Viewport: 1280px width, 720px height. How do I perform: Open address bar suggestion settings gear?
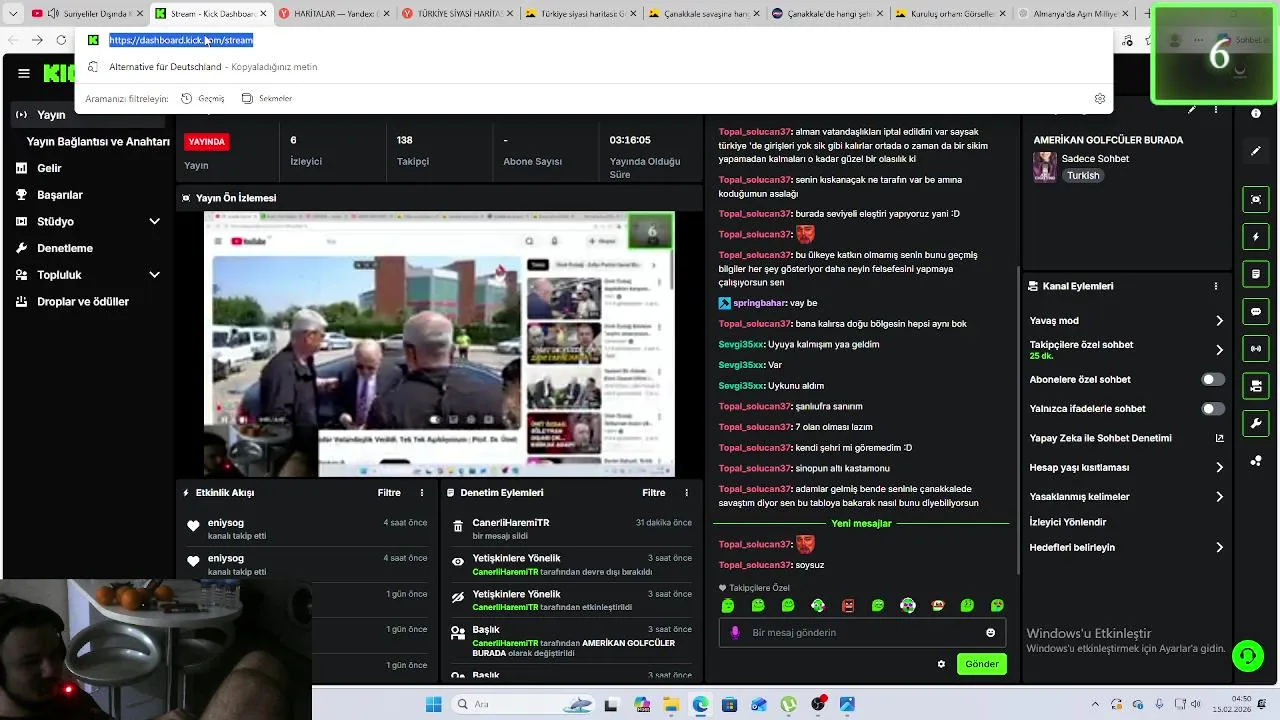click(1100, 99)
